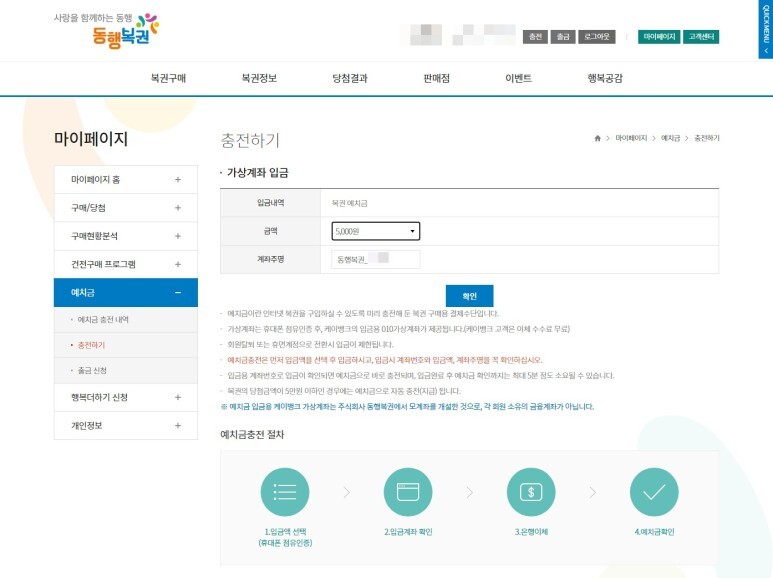Image resolution: width=773 pixels, height=578 pixels.
Task: Click the 4.예치금확인 label
Action: [654, 532]
